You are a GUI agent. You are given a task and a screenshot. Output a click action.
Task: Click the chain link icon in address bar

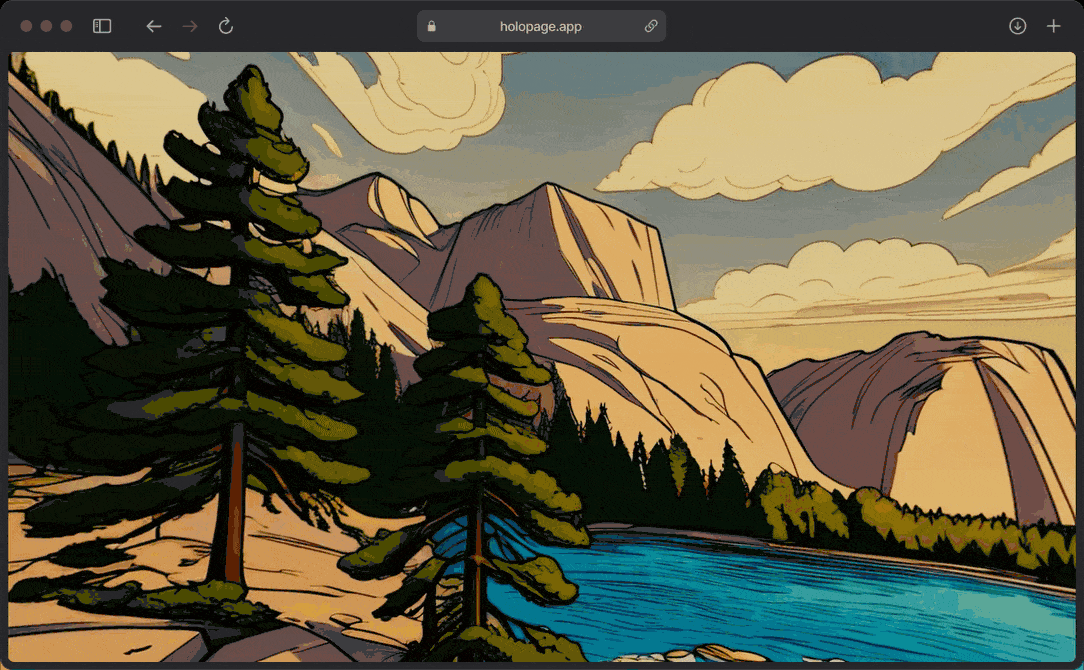pos(651,27)
